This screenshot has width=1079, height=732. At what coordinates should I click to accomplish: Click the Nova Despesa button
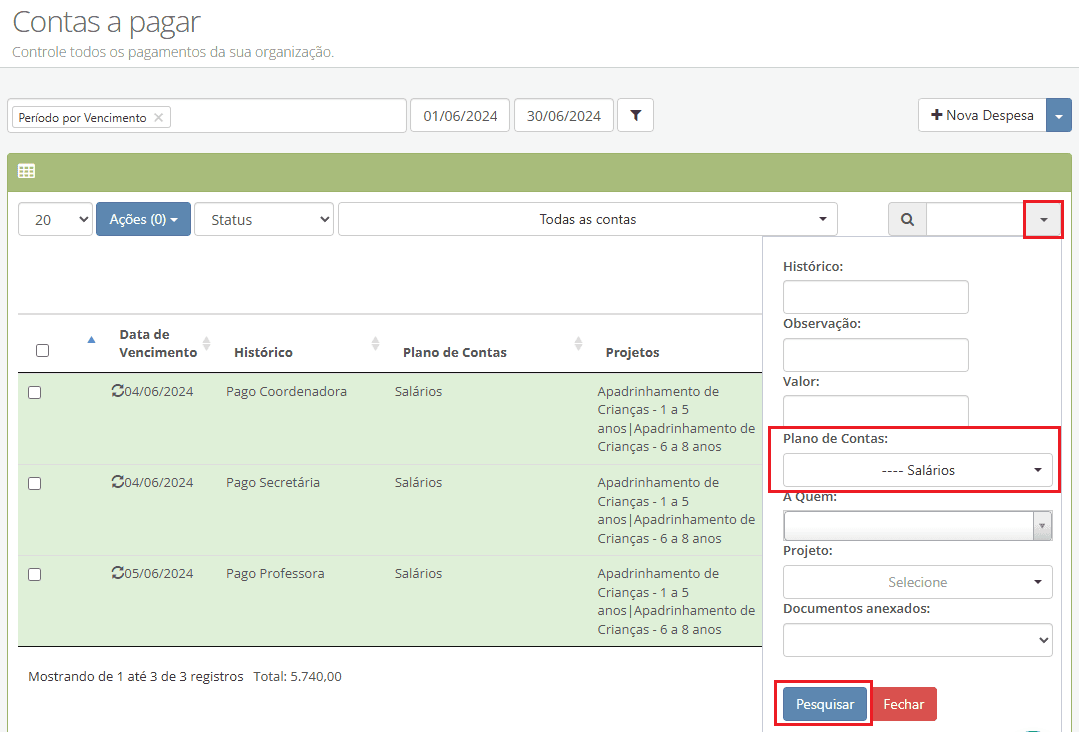(x=982, y=116)
